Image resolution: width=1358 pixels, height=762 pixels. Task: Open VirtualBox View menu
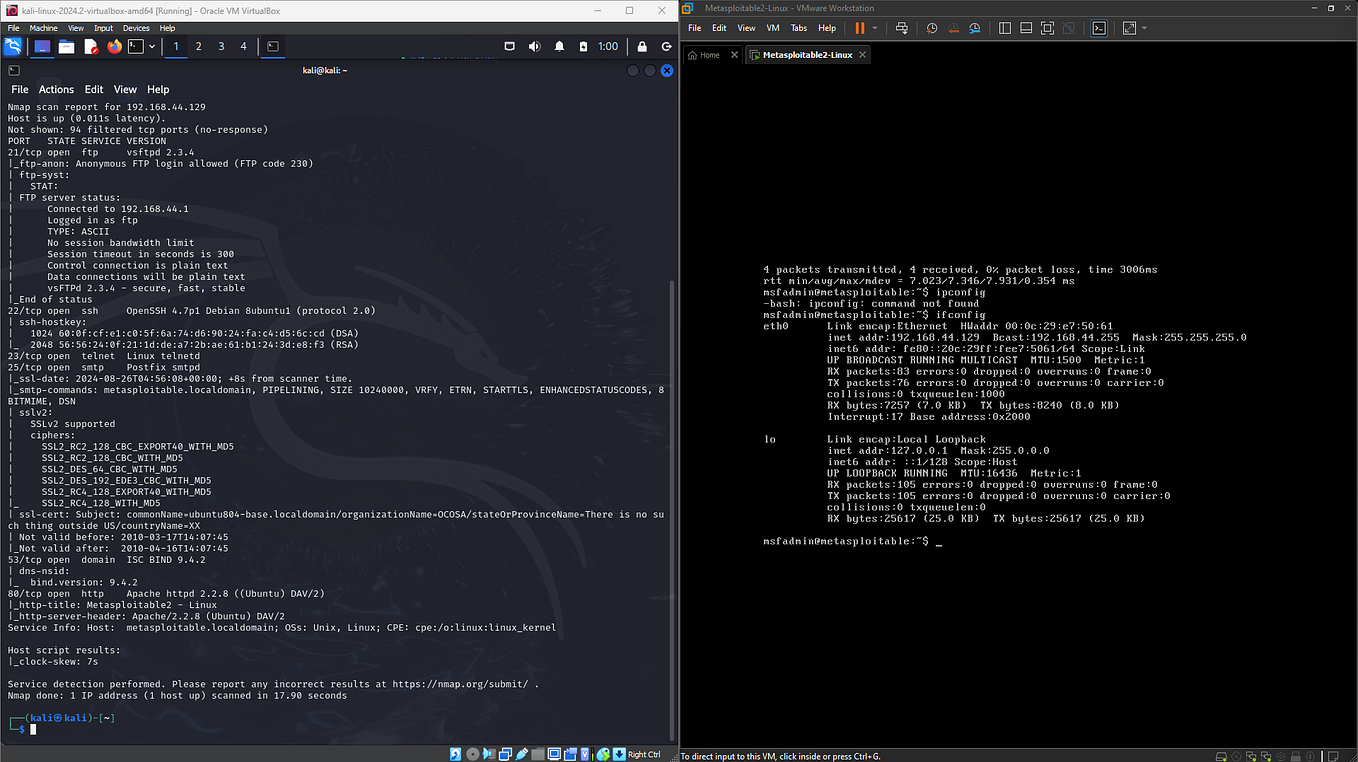click(x=76, y=28)
